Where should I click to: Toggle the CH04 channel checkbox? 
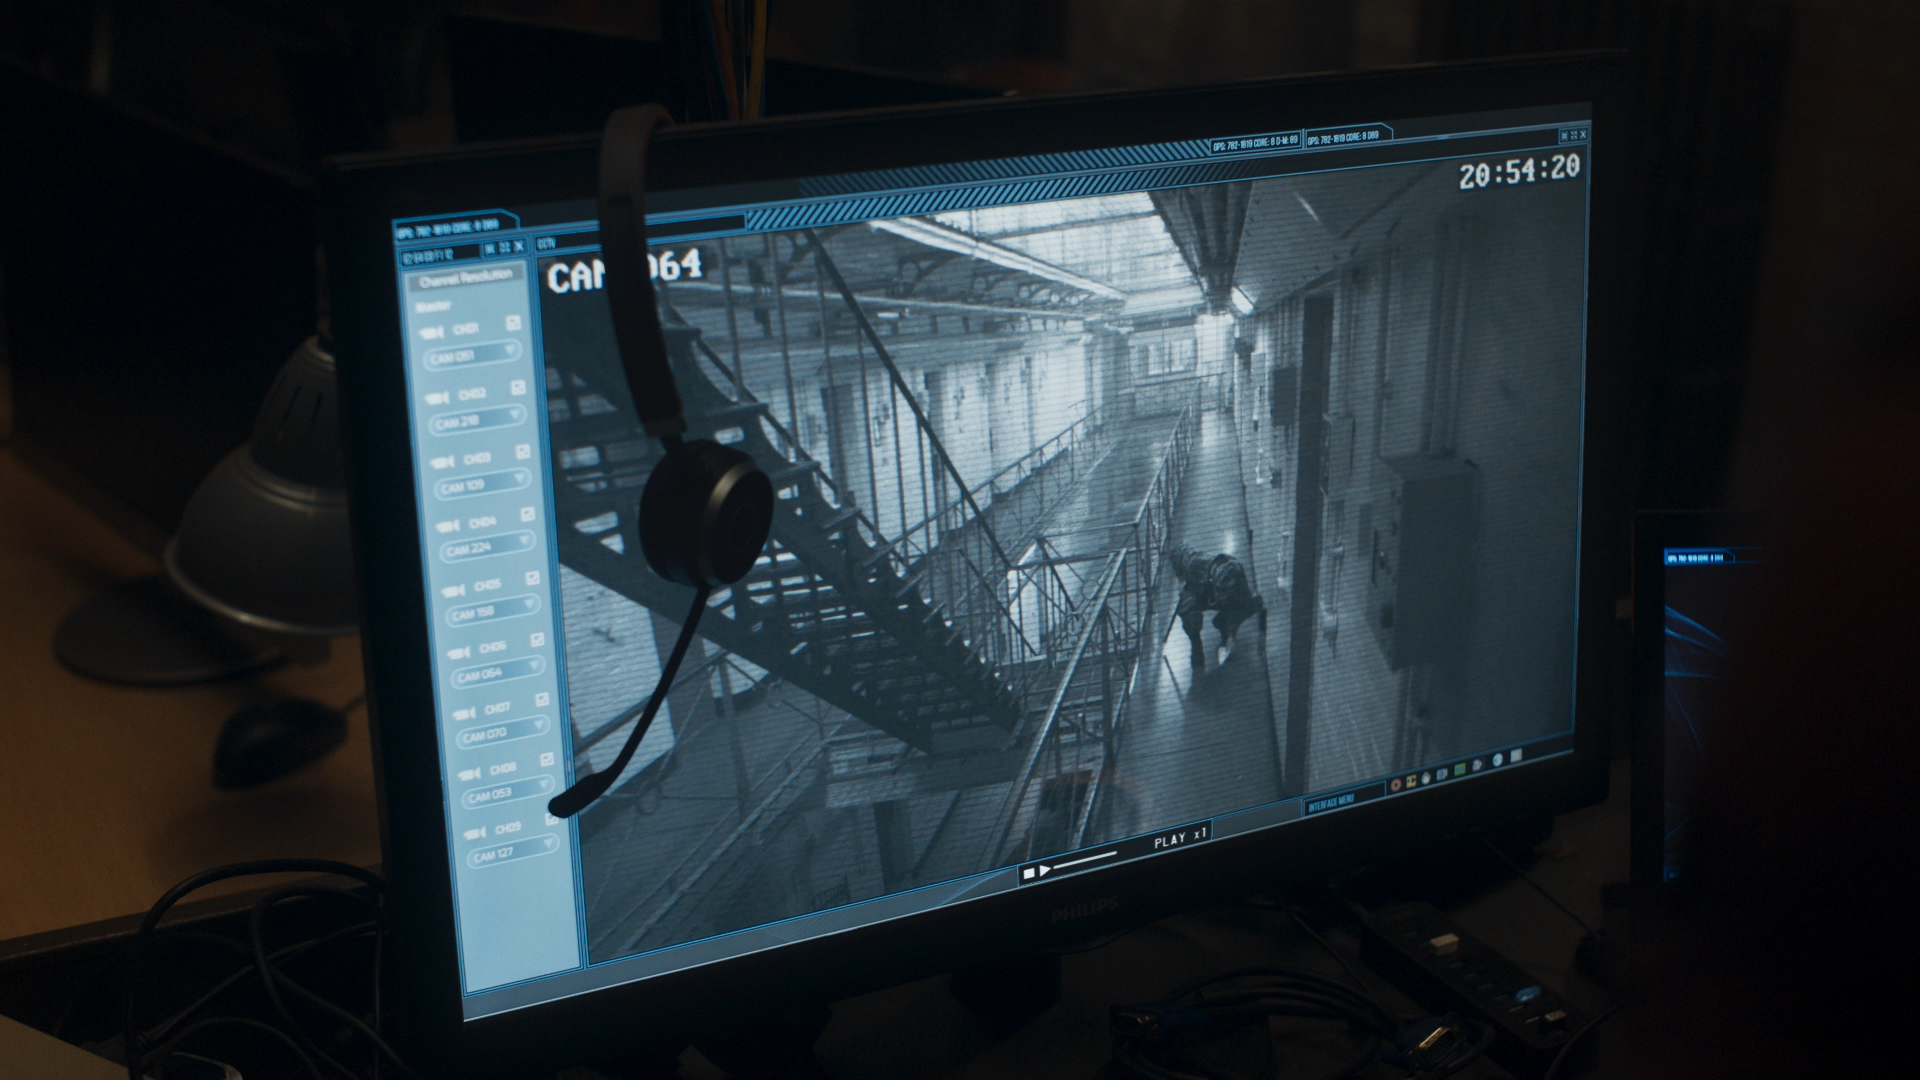tap(528, 515)
